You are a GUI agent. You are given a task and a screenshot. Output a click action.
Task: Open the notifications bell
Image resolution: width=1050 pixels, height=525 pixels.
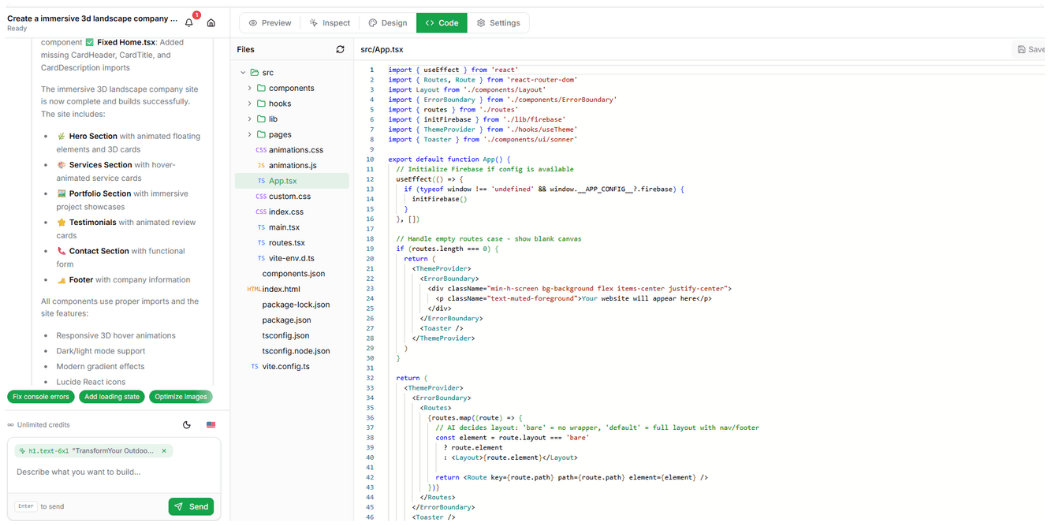point(190,22)
